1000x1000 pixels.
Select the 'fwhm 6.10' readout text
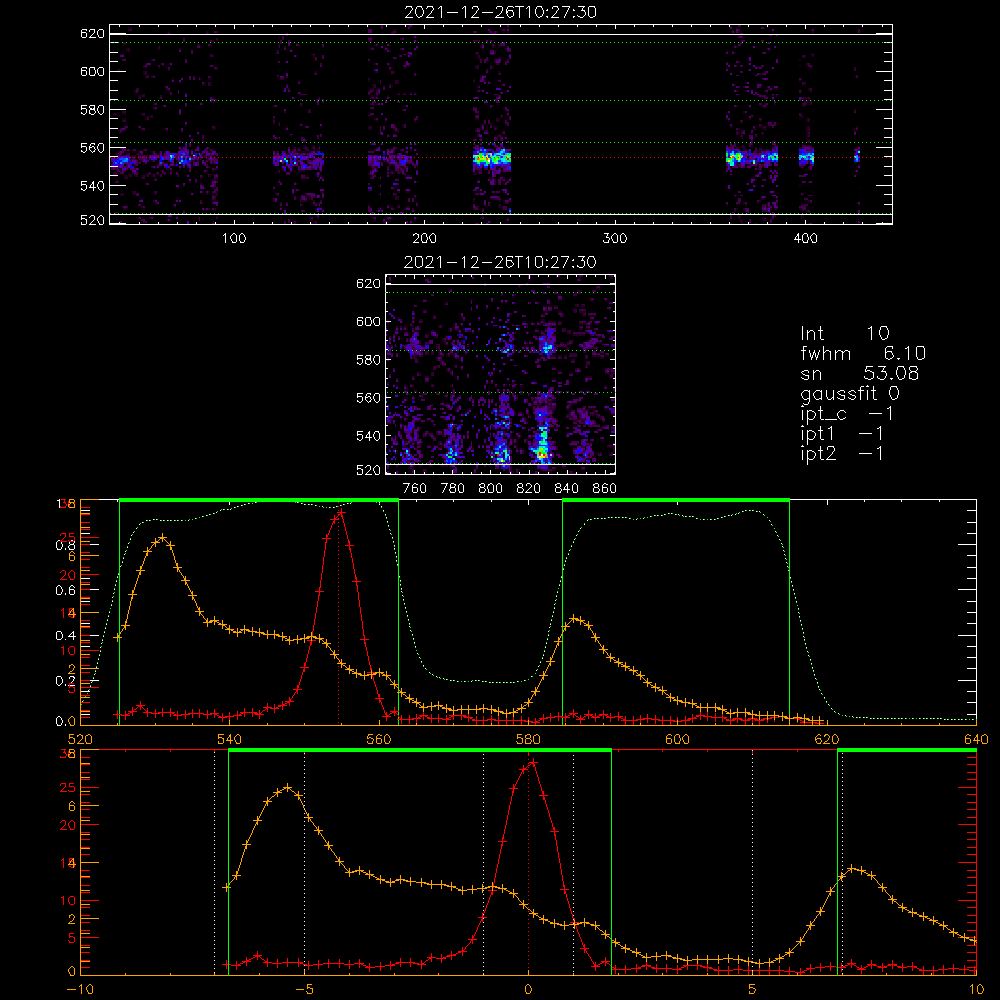863,353
